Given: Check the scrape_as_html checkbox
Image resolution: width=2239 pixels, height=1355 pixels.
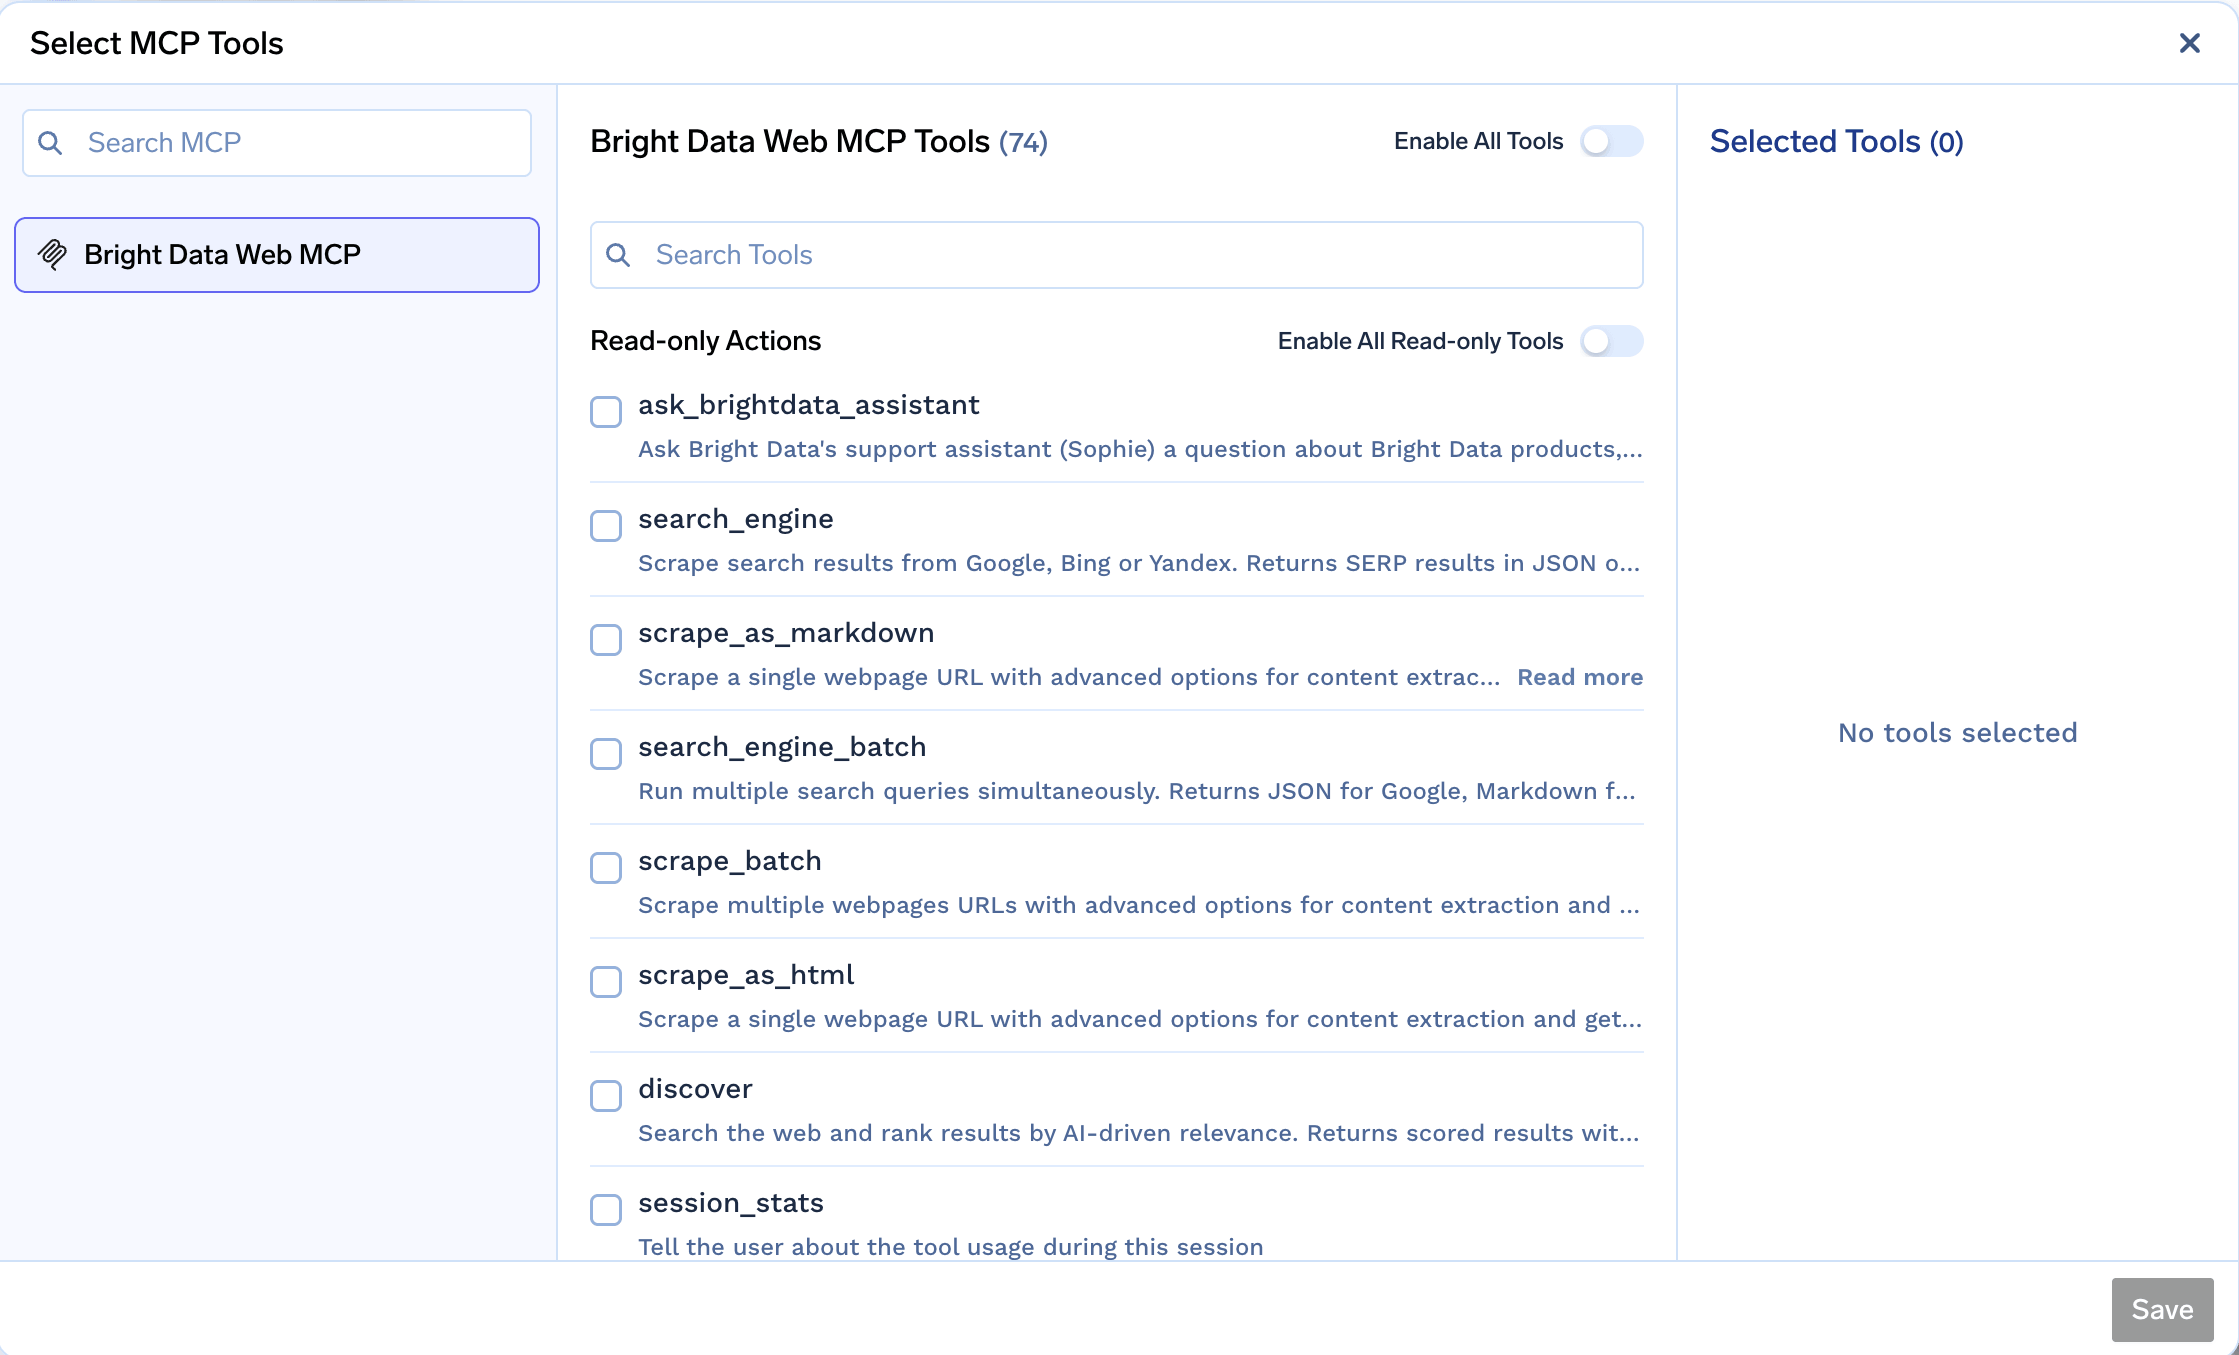Looking at the screenshot, I should pyautogui.click(x=606, y=981).
